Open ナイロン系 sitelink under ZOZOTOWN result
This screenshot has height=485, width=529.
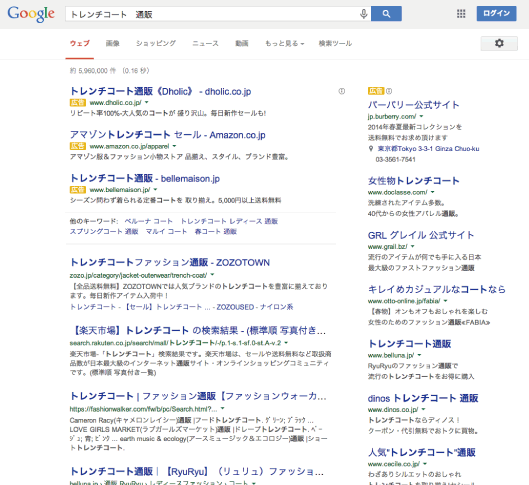pos(276,307)
